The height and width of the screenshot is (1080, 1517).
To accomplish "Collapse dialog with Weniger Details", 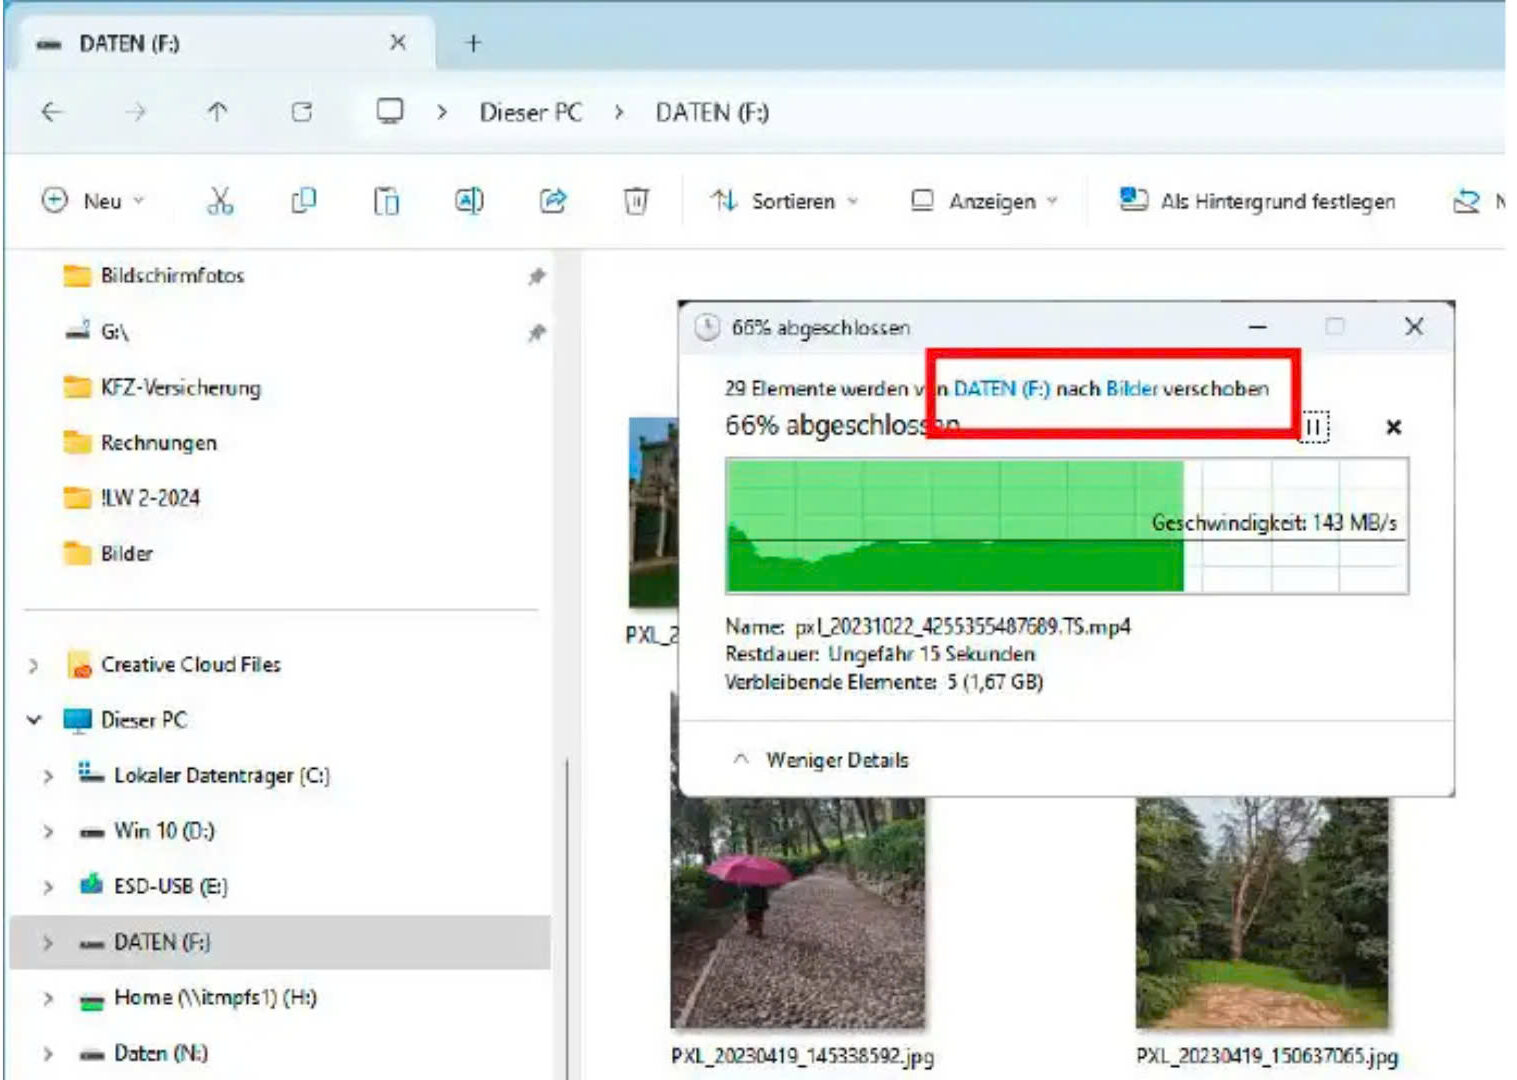I will coord(821,760).
